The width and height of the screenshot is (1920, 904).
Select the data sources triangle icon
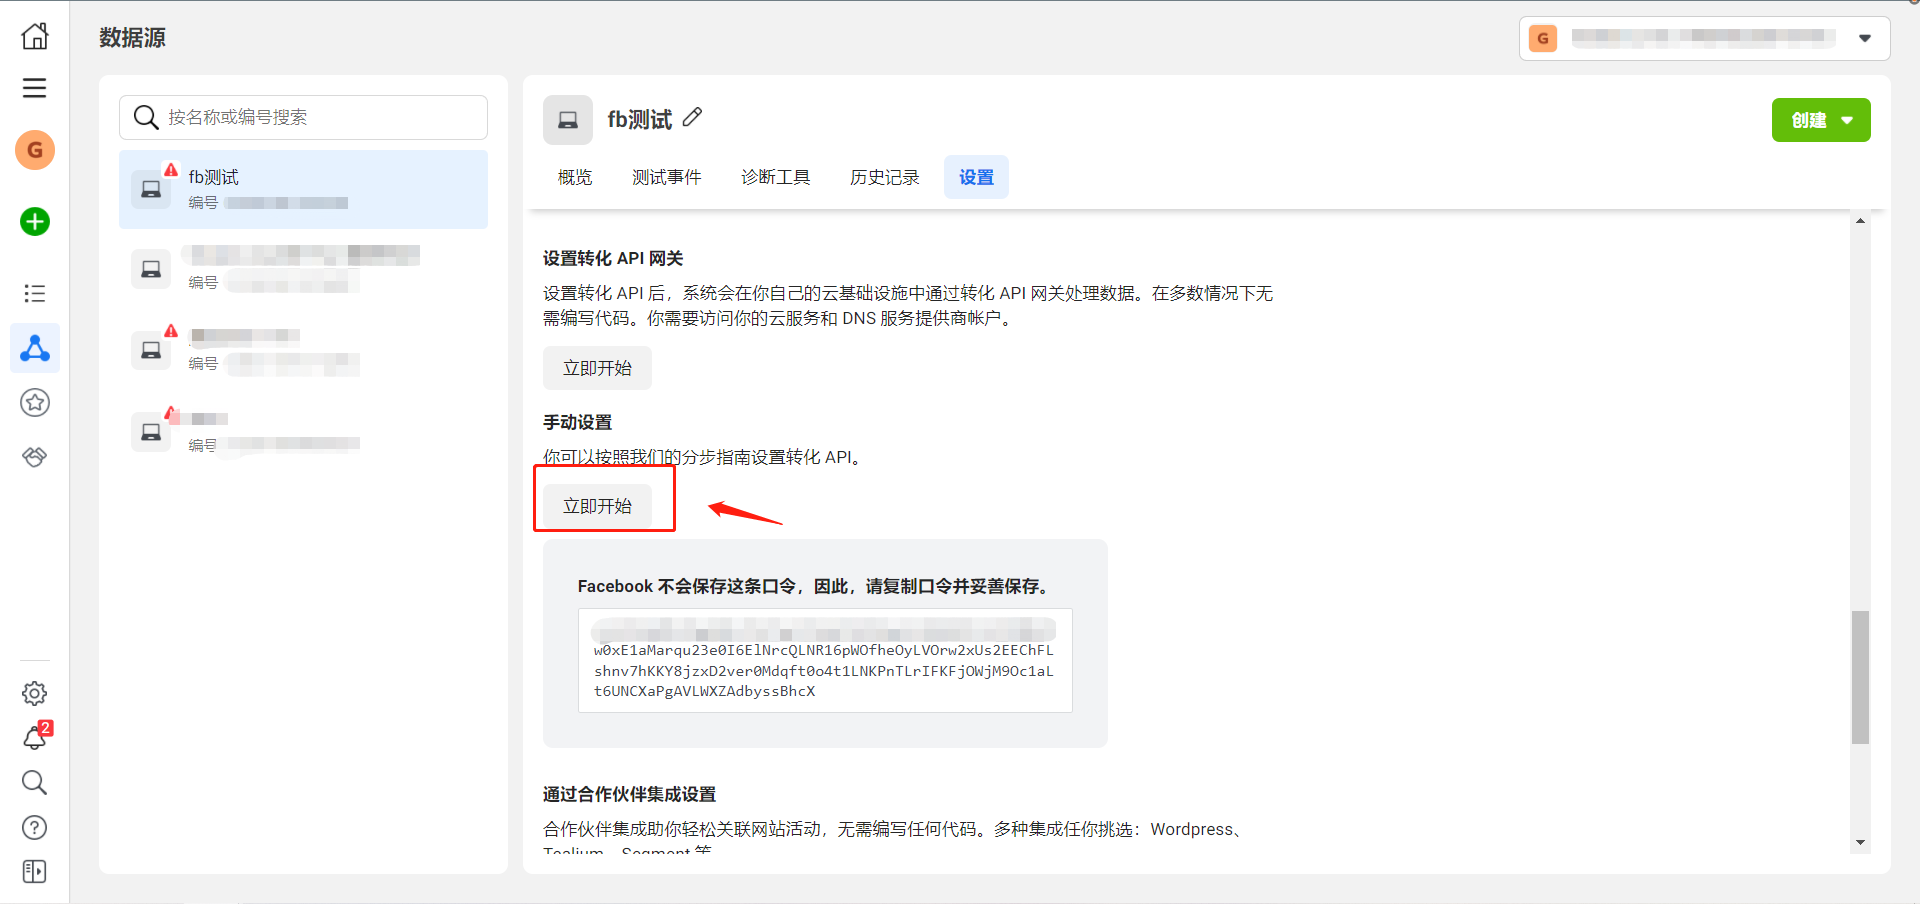(35, 348)
